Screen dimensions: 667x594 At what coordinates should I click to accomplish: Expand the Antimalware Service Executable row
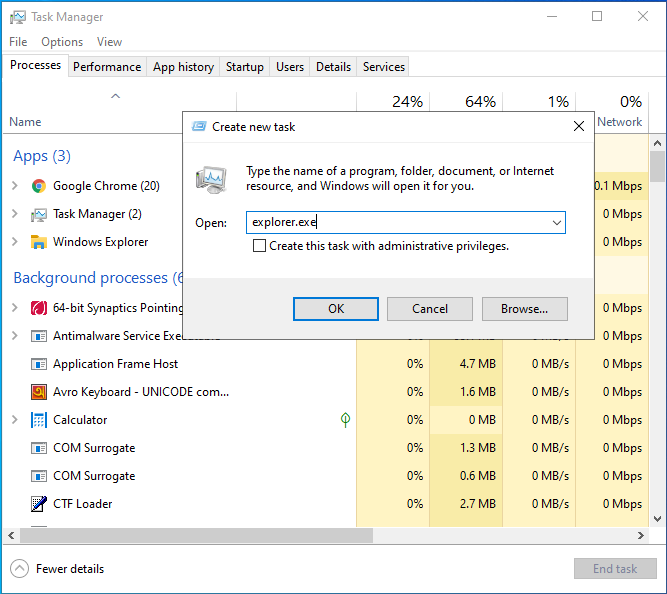pyautogui.click(x=15, y=336)
